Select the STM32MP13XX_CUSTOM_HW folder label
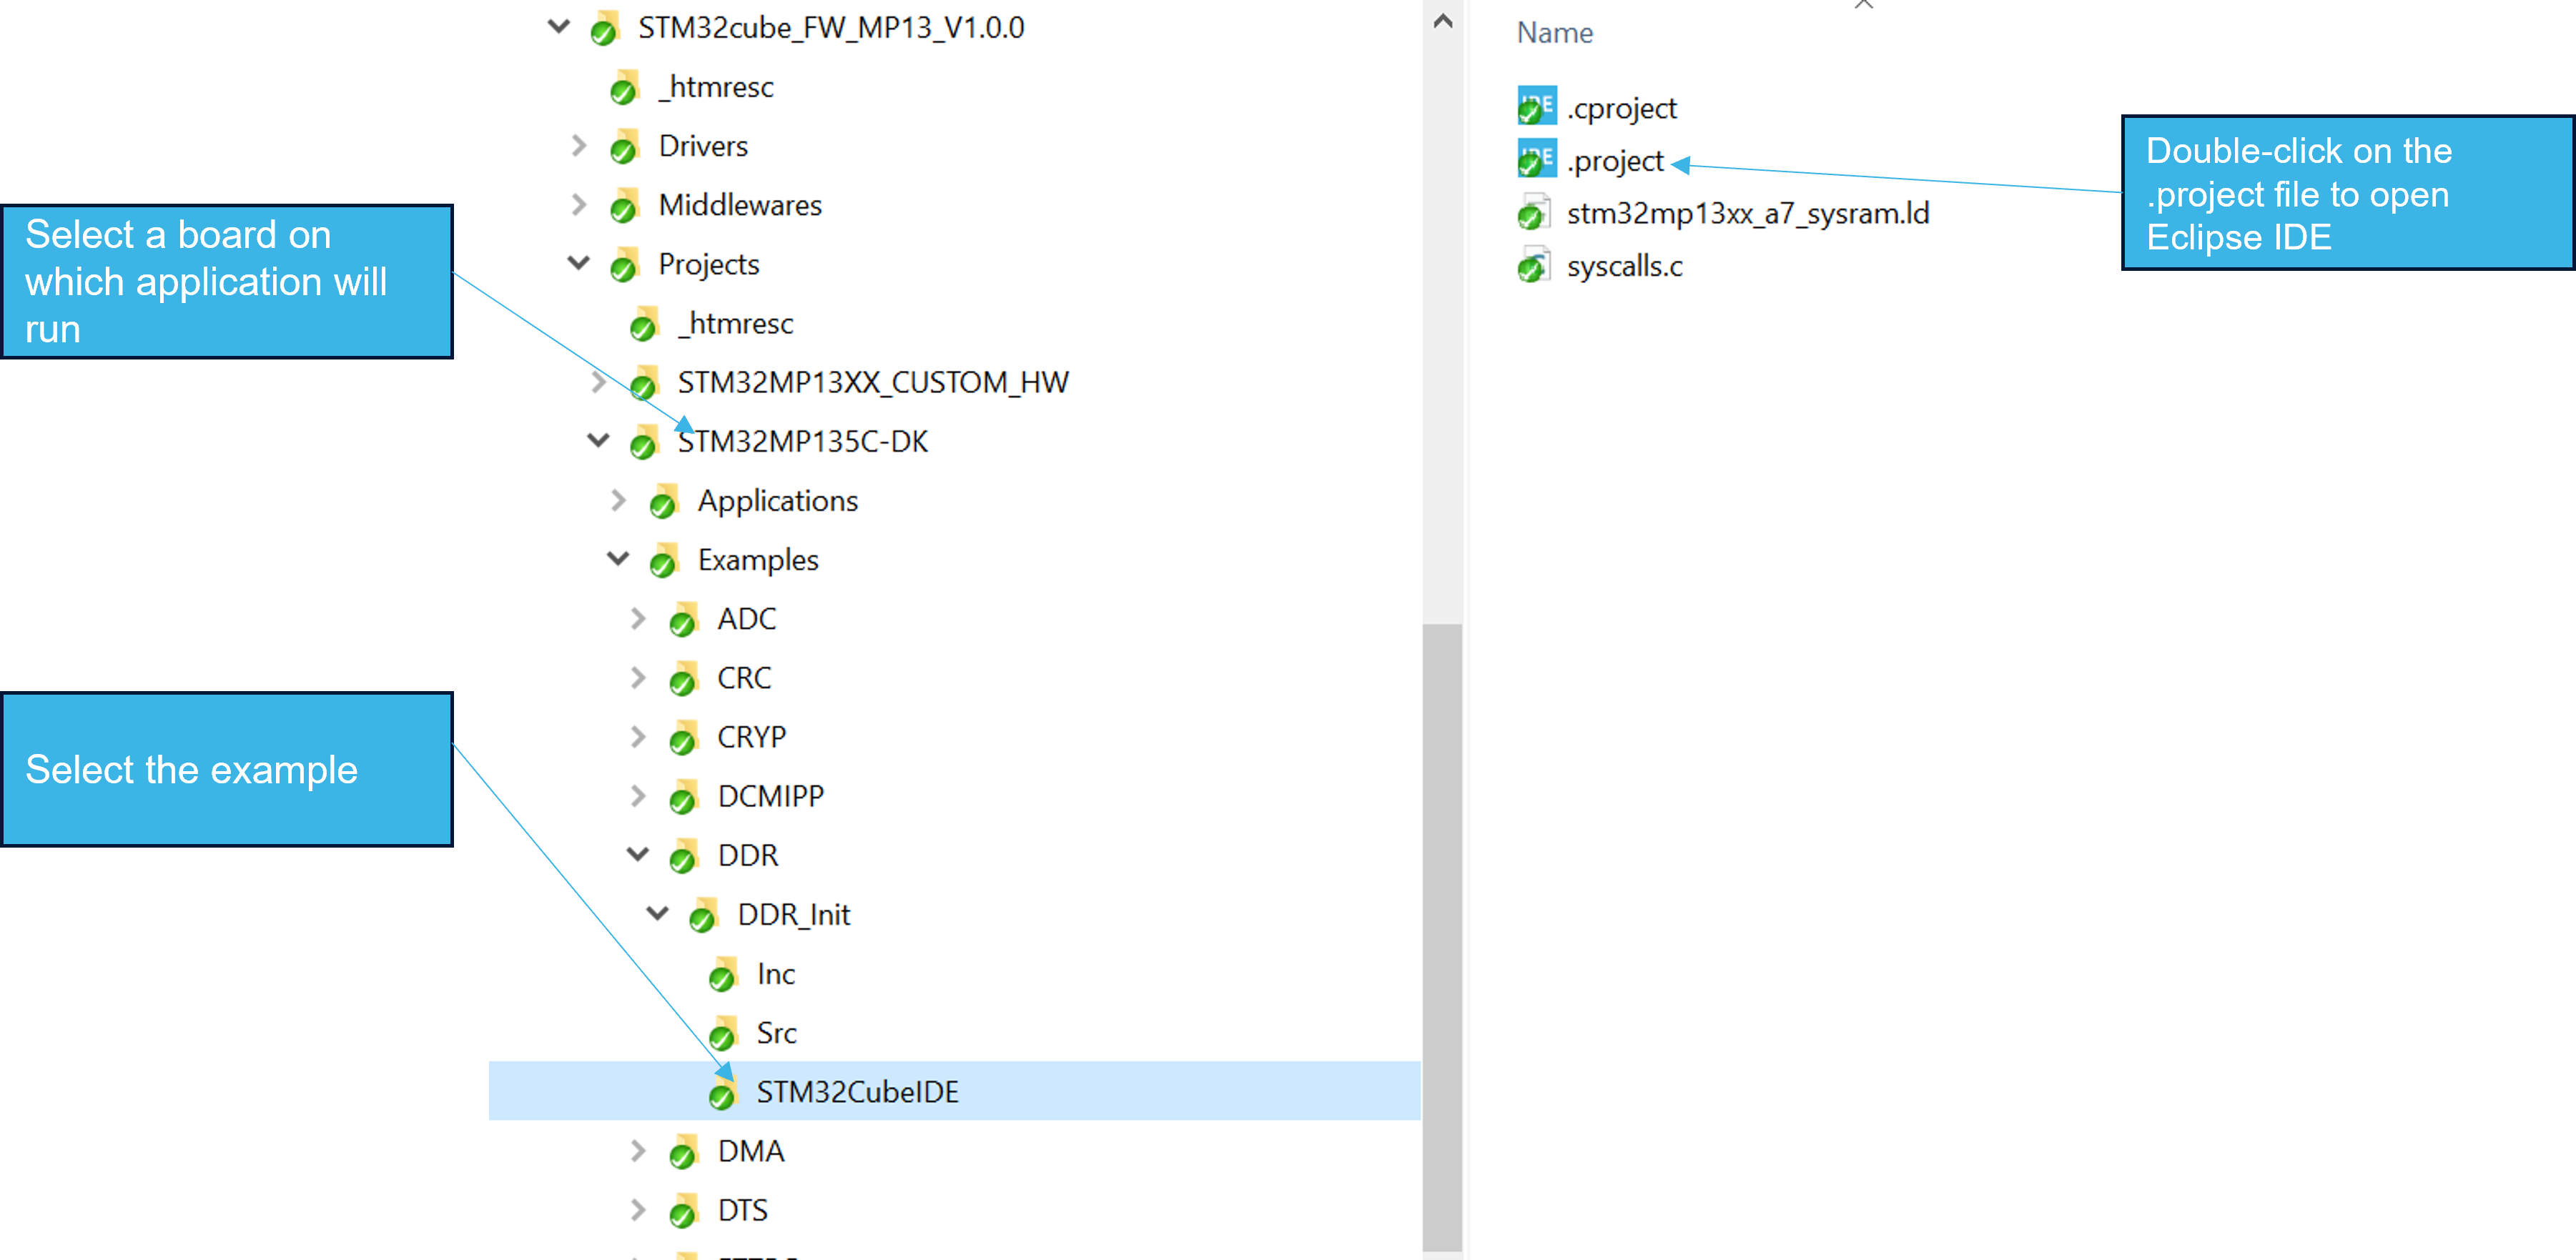2576x1260 pixels. pyautogui.click(x=873, y=382)
